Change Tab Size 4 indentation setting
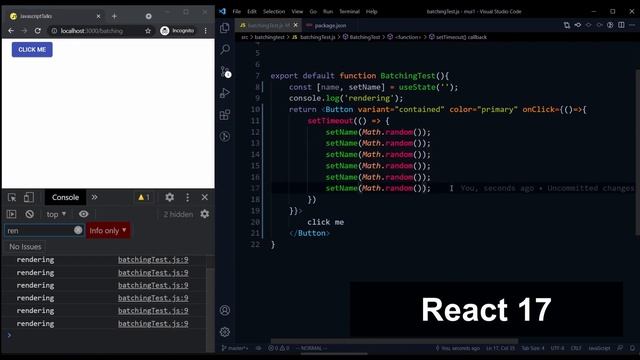Viewport: 640px width, 360px height. (533, 348)
